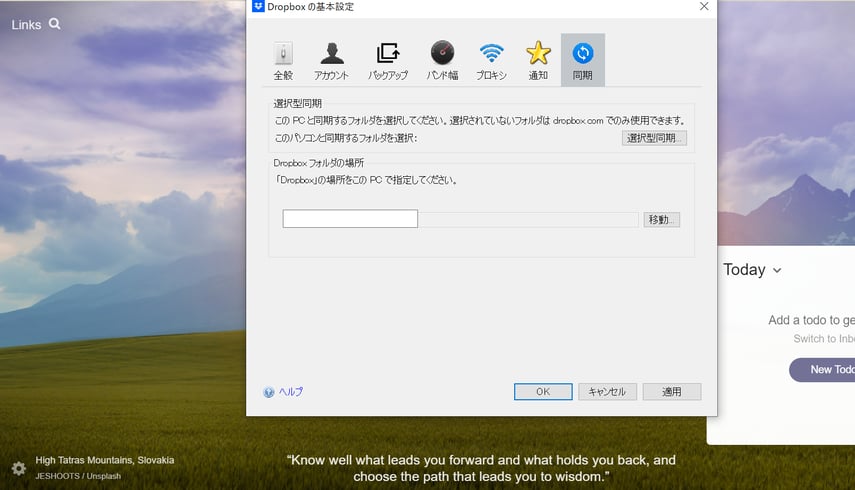Select the アカウント account icon
This screenshot has width=855, height=490.
click(x=331, y=60)
